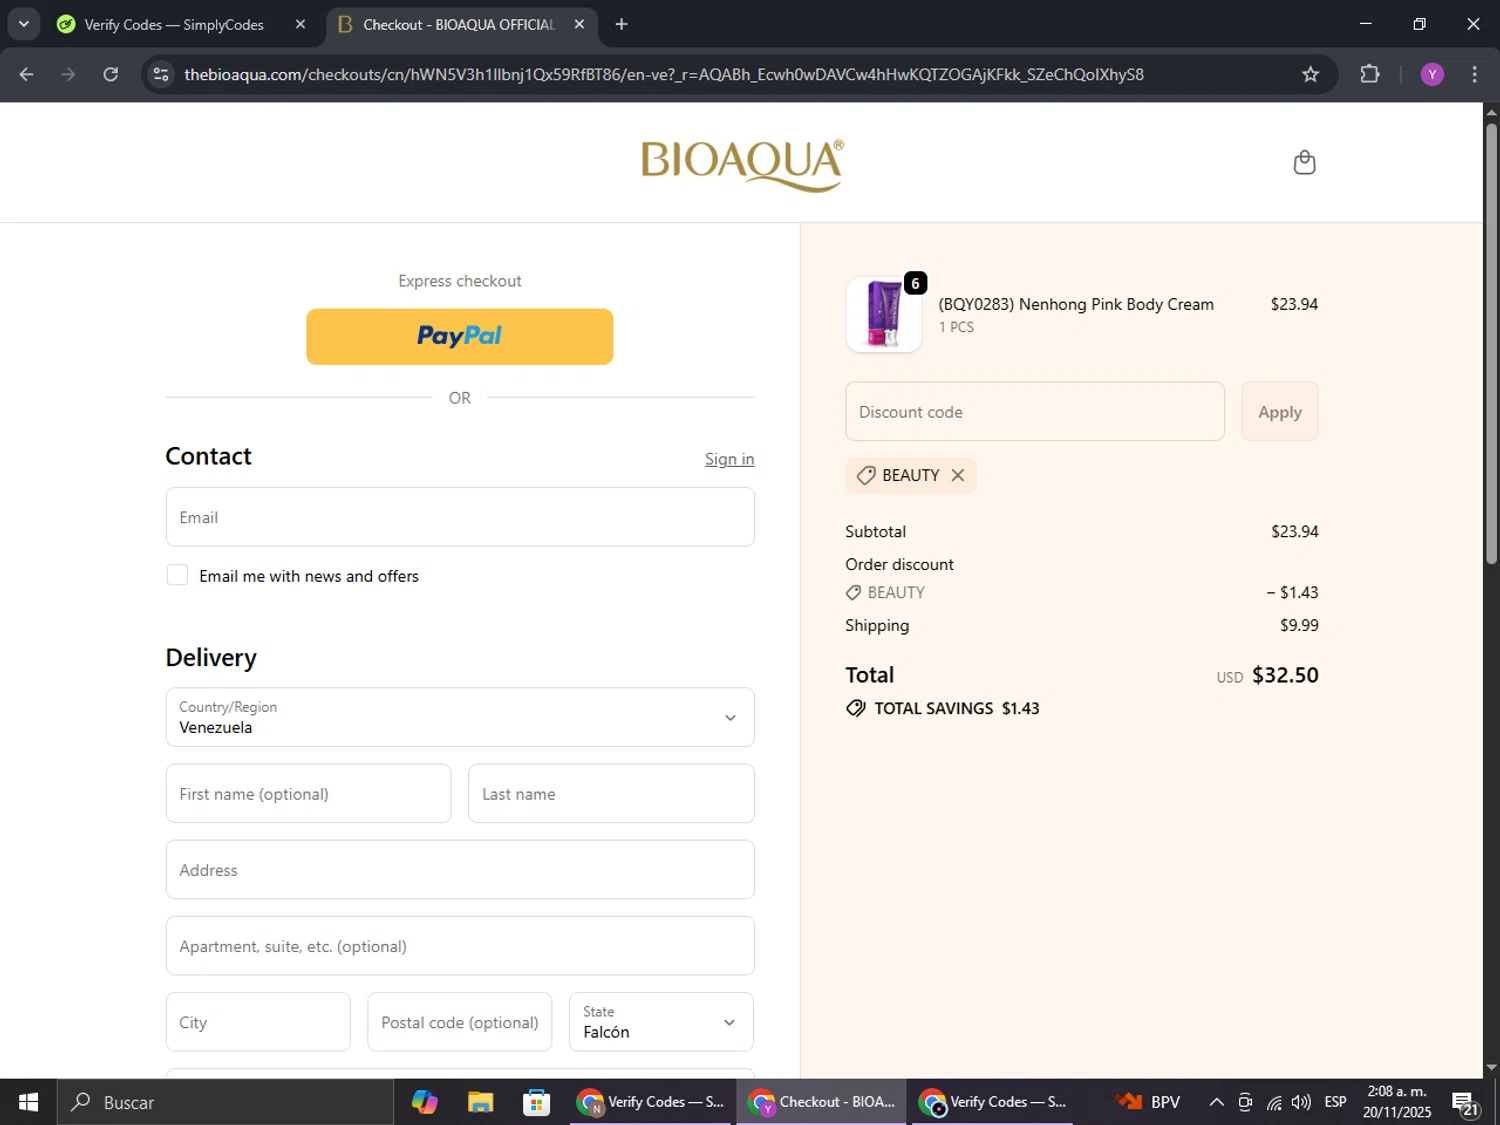This screenshot has width=1500, height=1125.
Task: Go back to the previous page
Action: click(x=26, y=74)
